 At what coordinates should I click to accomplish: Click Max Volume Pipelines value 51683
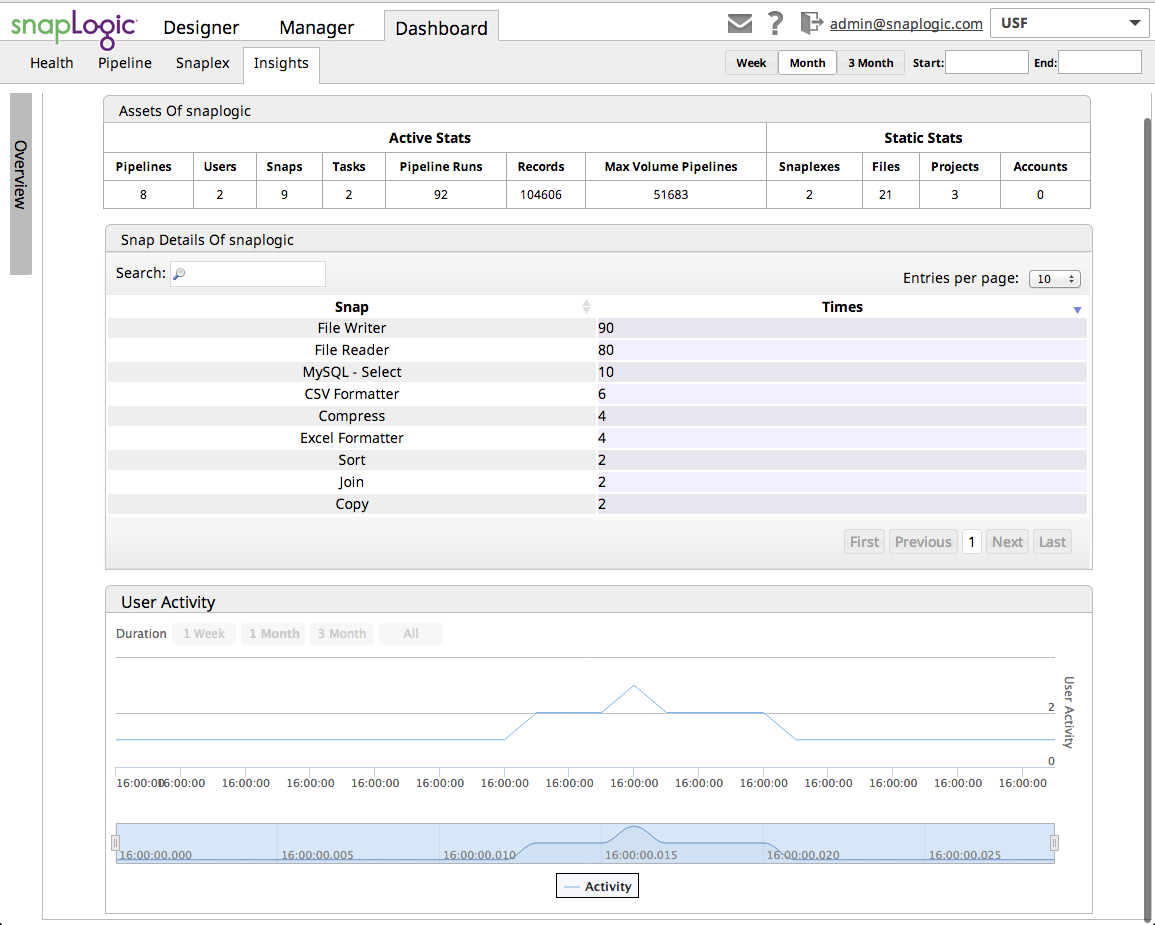coord(670,194)
